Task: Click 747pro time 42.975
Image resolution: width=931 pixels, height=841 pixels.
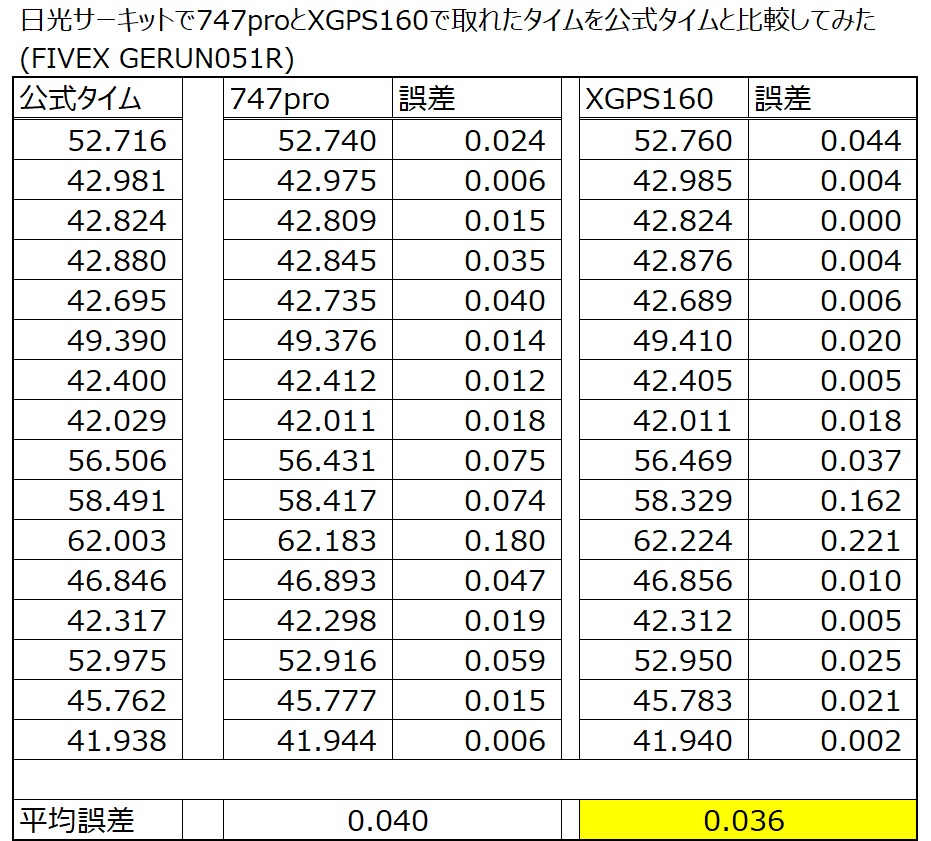Action: click(x=308, y=180)
